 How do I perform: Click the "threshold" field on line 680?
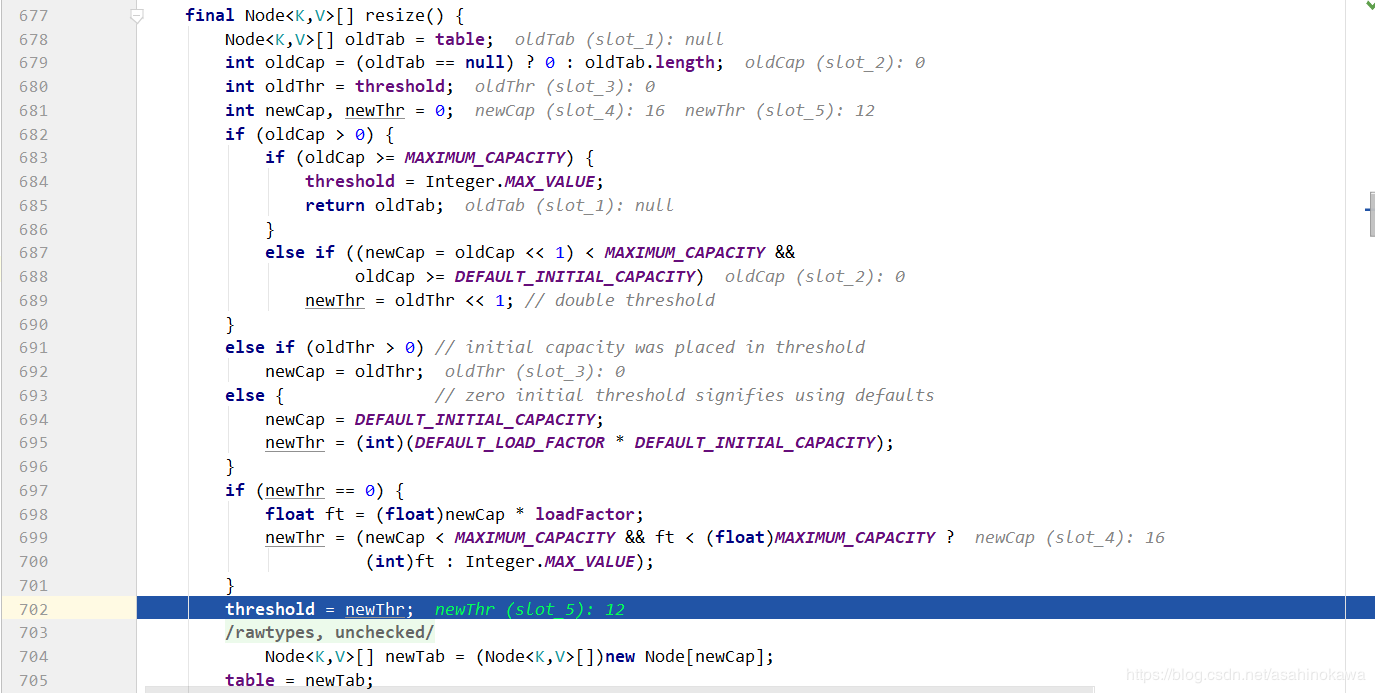[399, 86]
